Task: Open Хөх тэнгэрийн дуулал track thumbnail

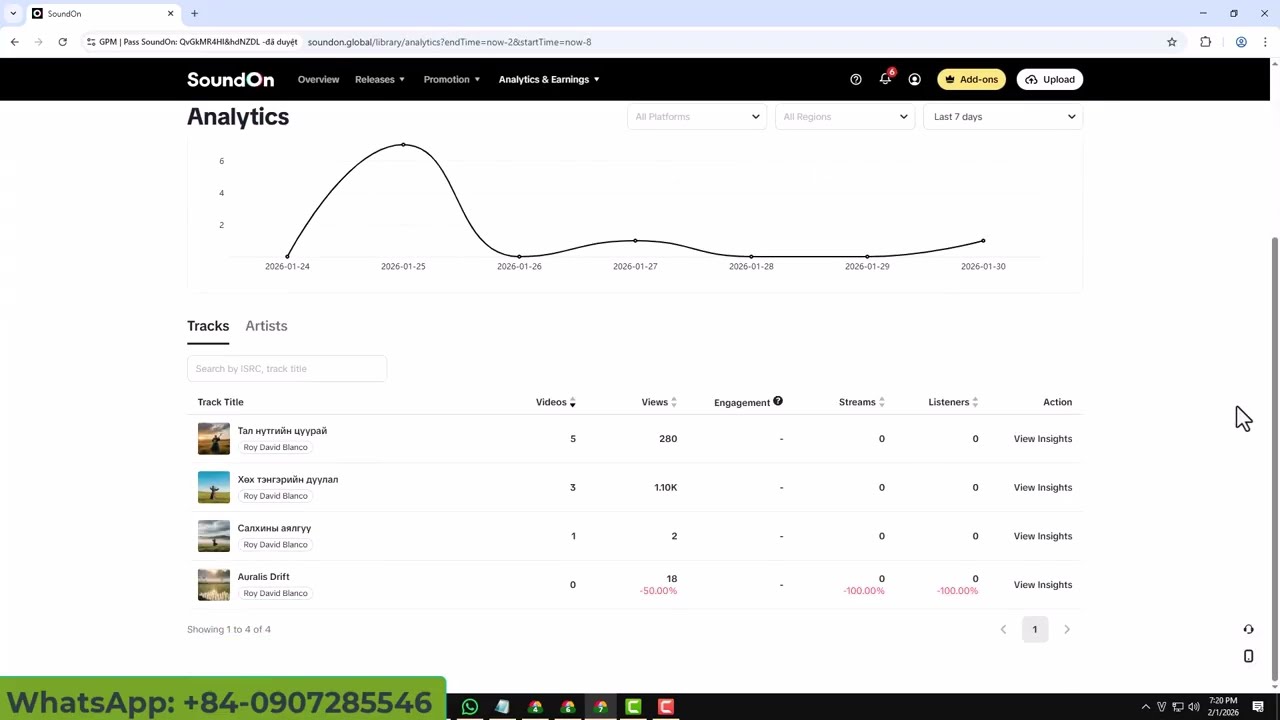Action: (x=214, y=487)
